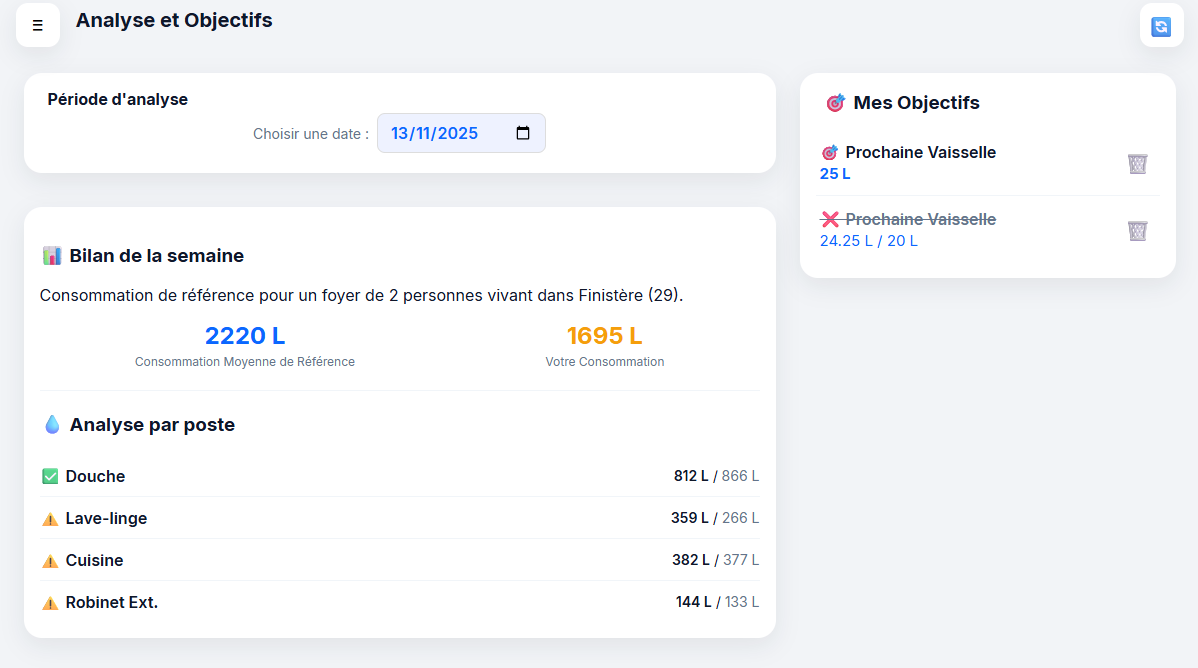
Task: Delete the failed 24.25 L / 20 L objective
Action: coord(1137,231)
